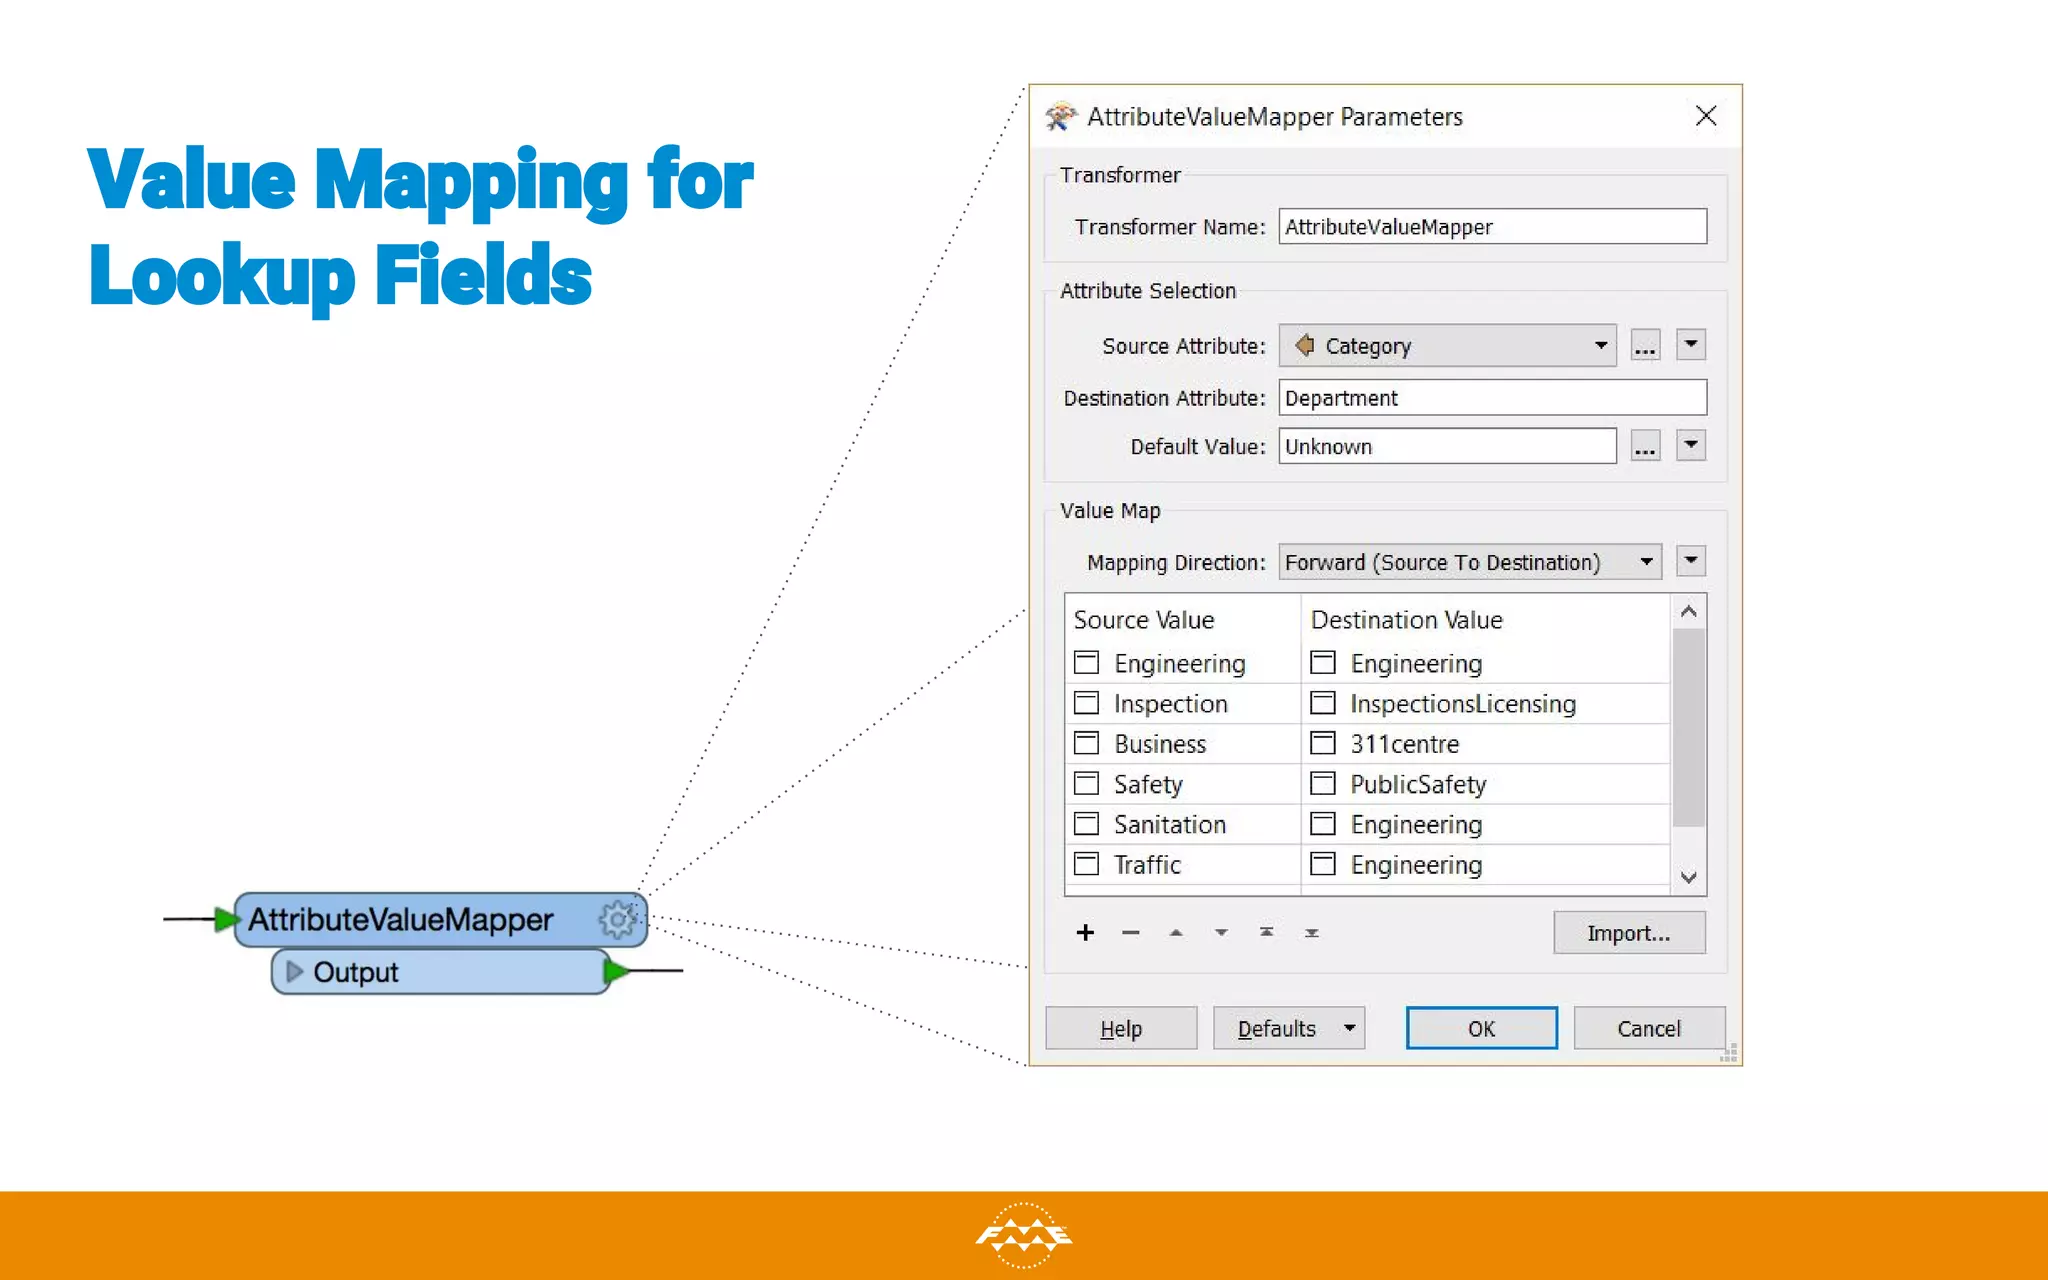Click the FME app icon in the title bar

click(1061, 116)
